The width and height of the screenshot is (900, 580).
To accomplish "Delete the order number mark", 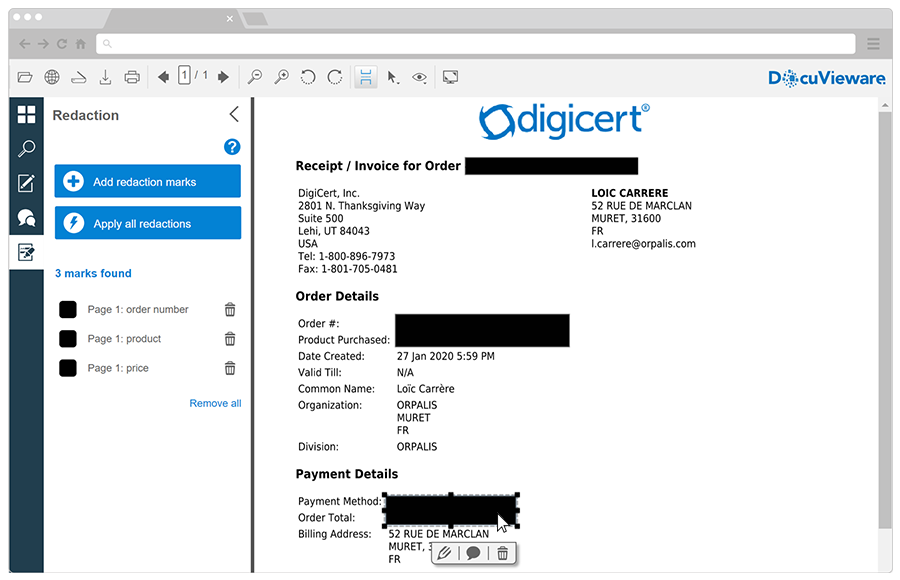I will (230, 310).
